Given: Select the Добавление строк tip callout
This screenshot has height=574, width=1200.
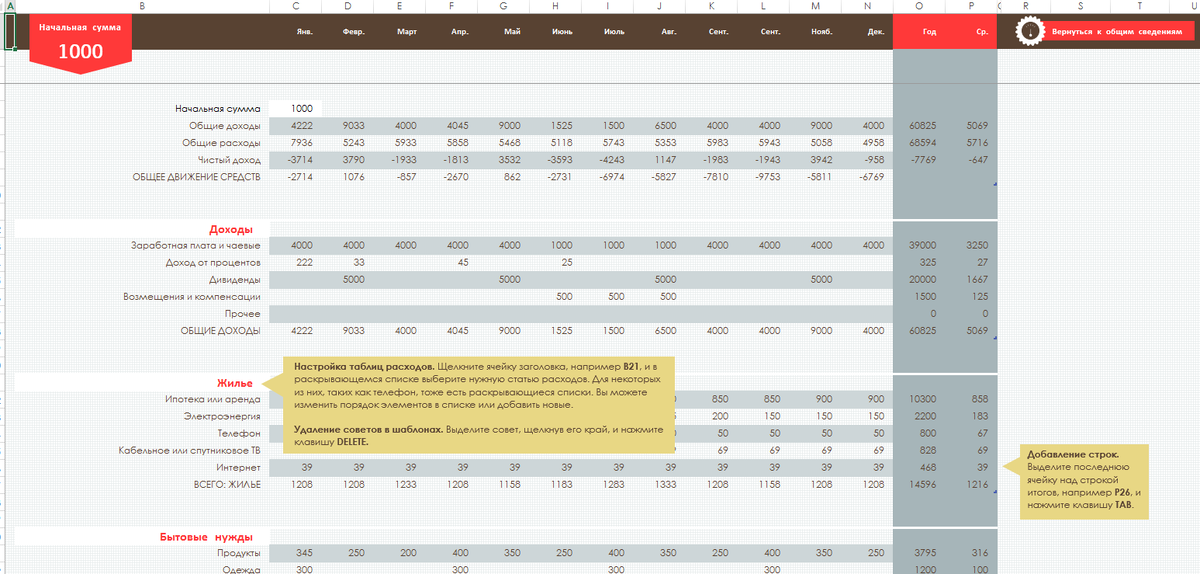Looking at the screenshot, I should pyautogui.click(x=1081, y=483).
